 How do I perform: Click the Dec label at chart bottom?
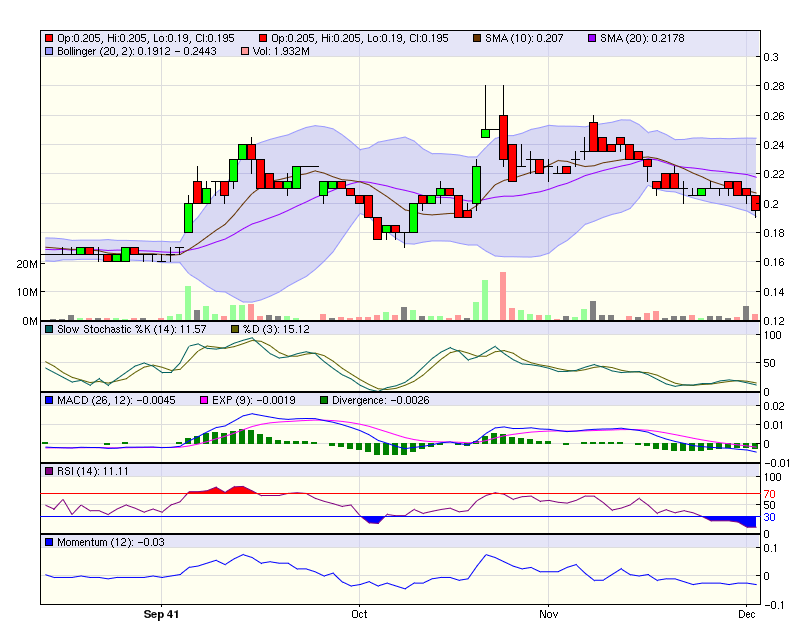click(745, 614)
